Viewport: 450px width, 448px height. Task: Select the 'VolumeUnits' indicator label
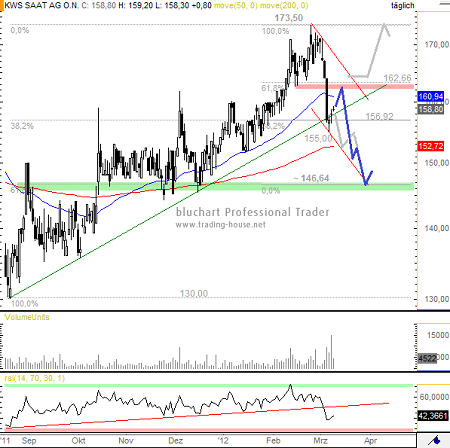pos(27,317)
